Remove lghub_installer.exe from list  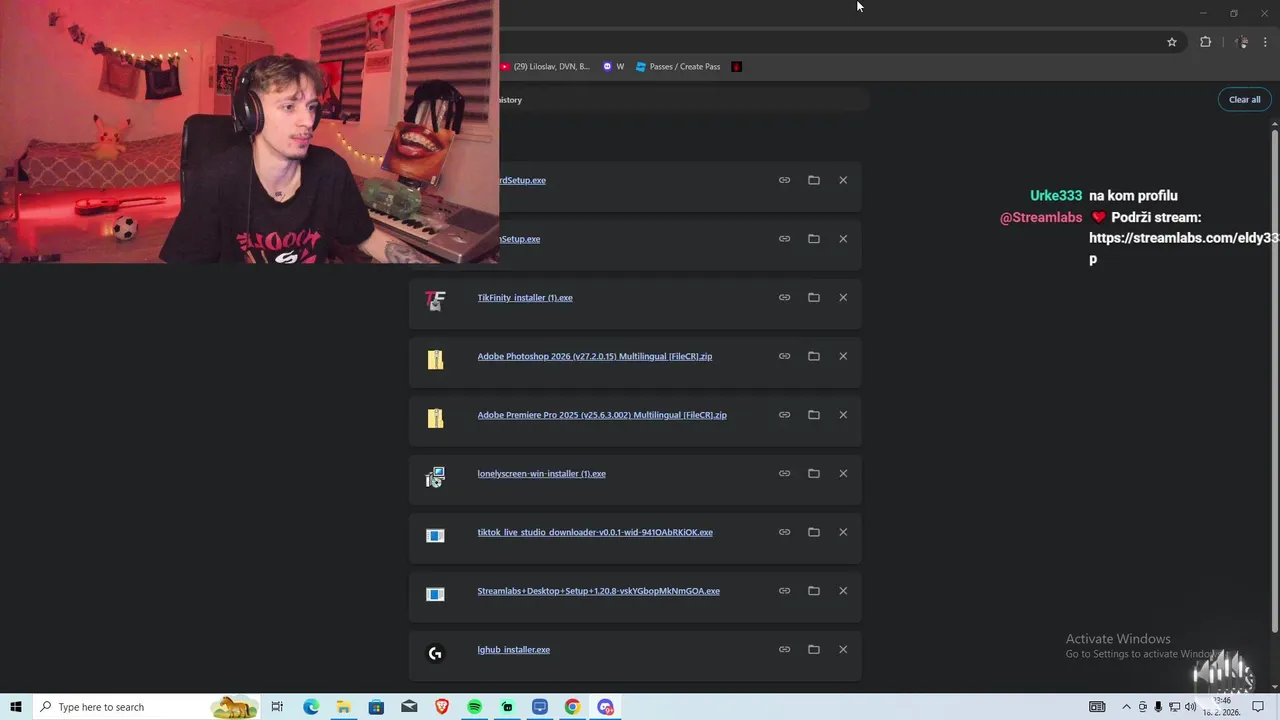click(843, 649)
